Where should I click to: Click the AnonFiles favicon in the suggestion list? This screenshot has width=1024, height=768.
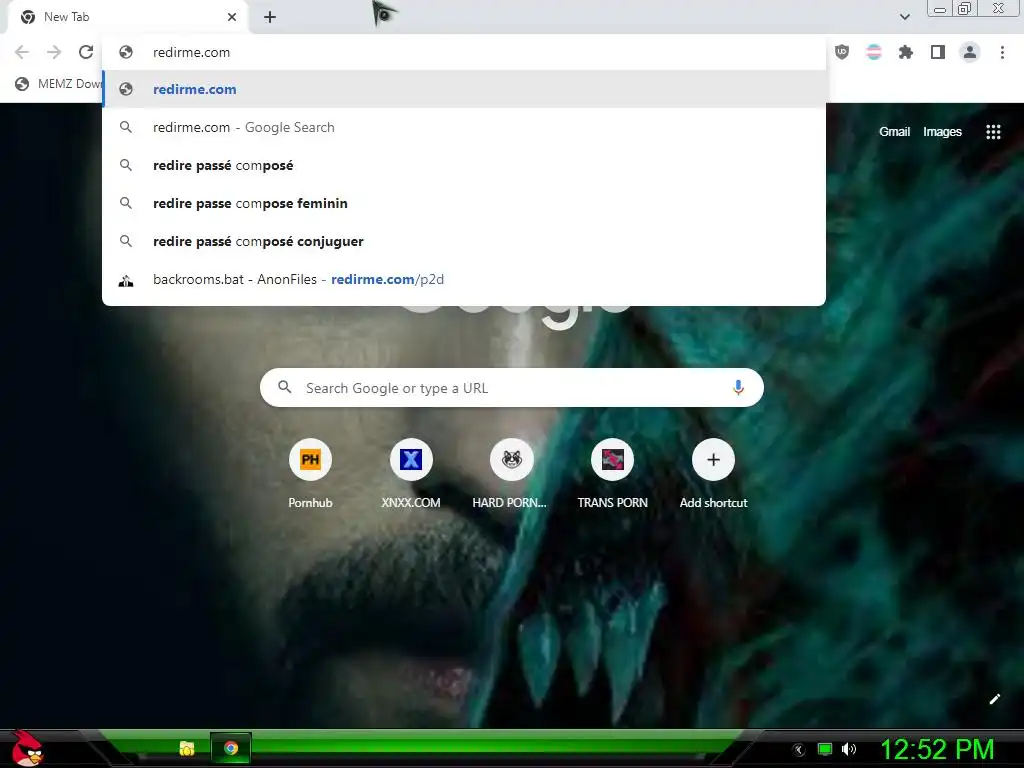[x=126, y=280]
